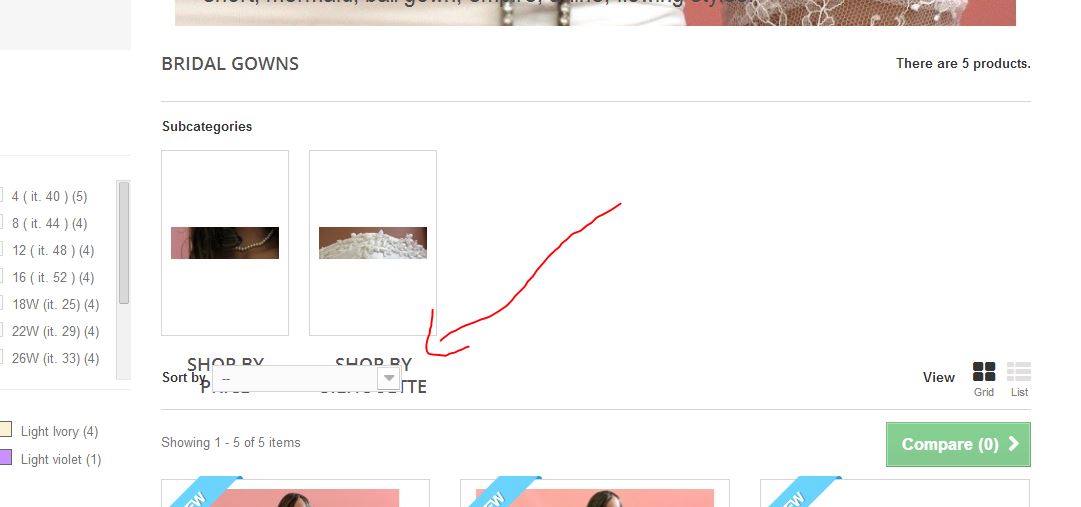
Task: Click the 22W (it. 29) size label
Action: [55, 331]
